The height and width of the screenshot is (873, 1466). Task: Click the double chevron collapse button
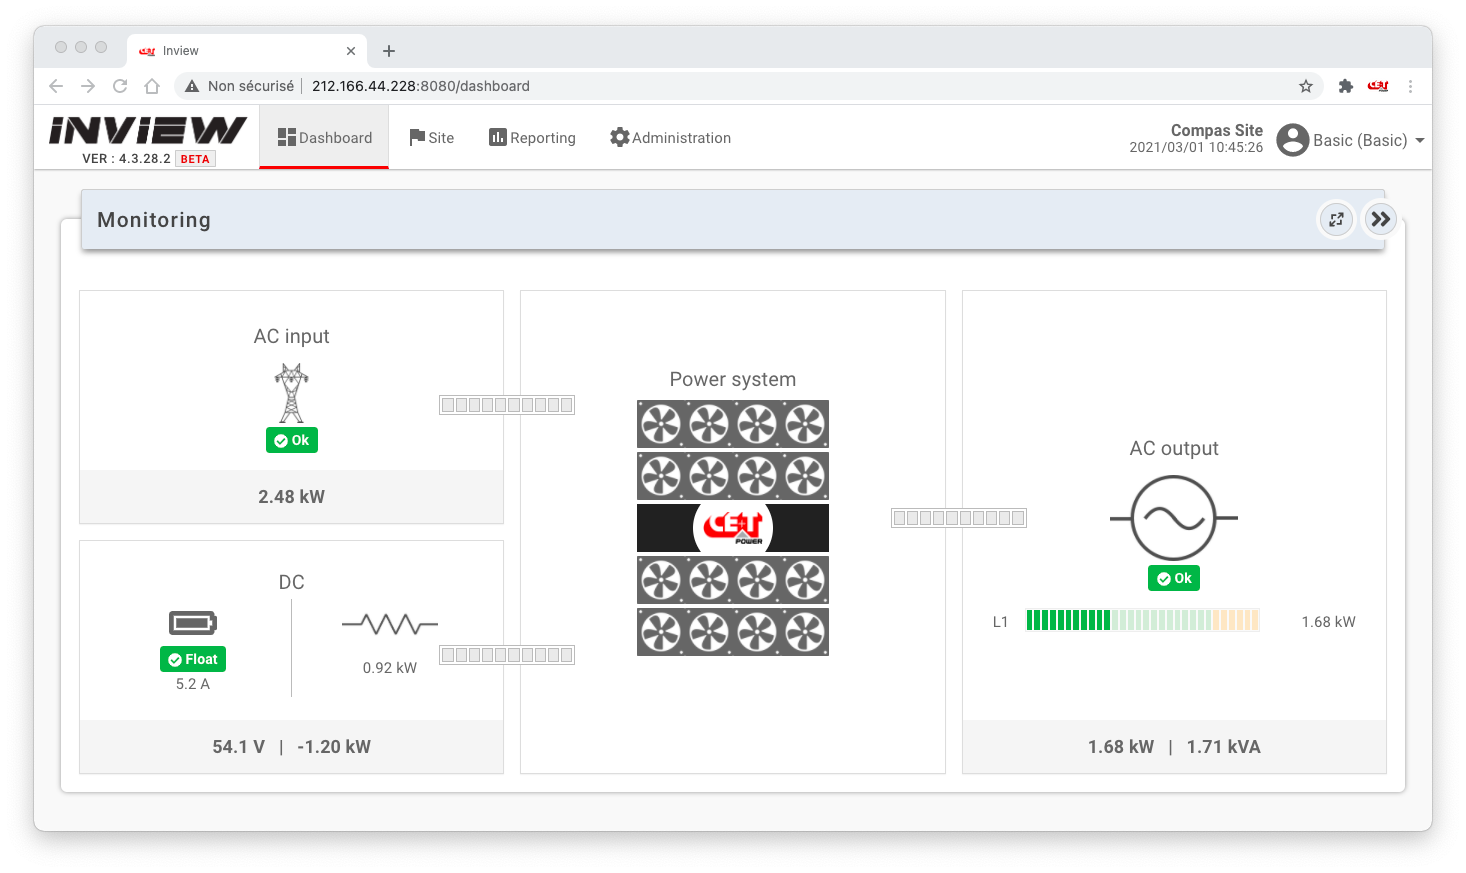coord(1380,219)
